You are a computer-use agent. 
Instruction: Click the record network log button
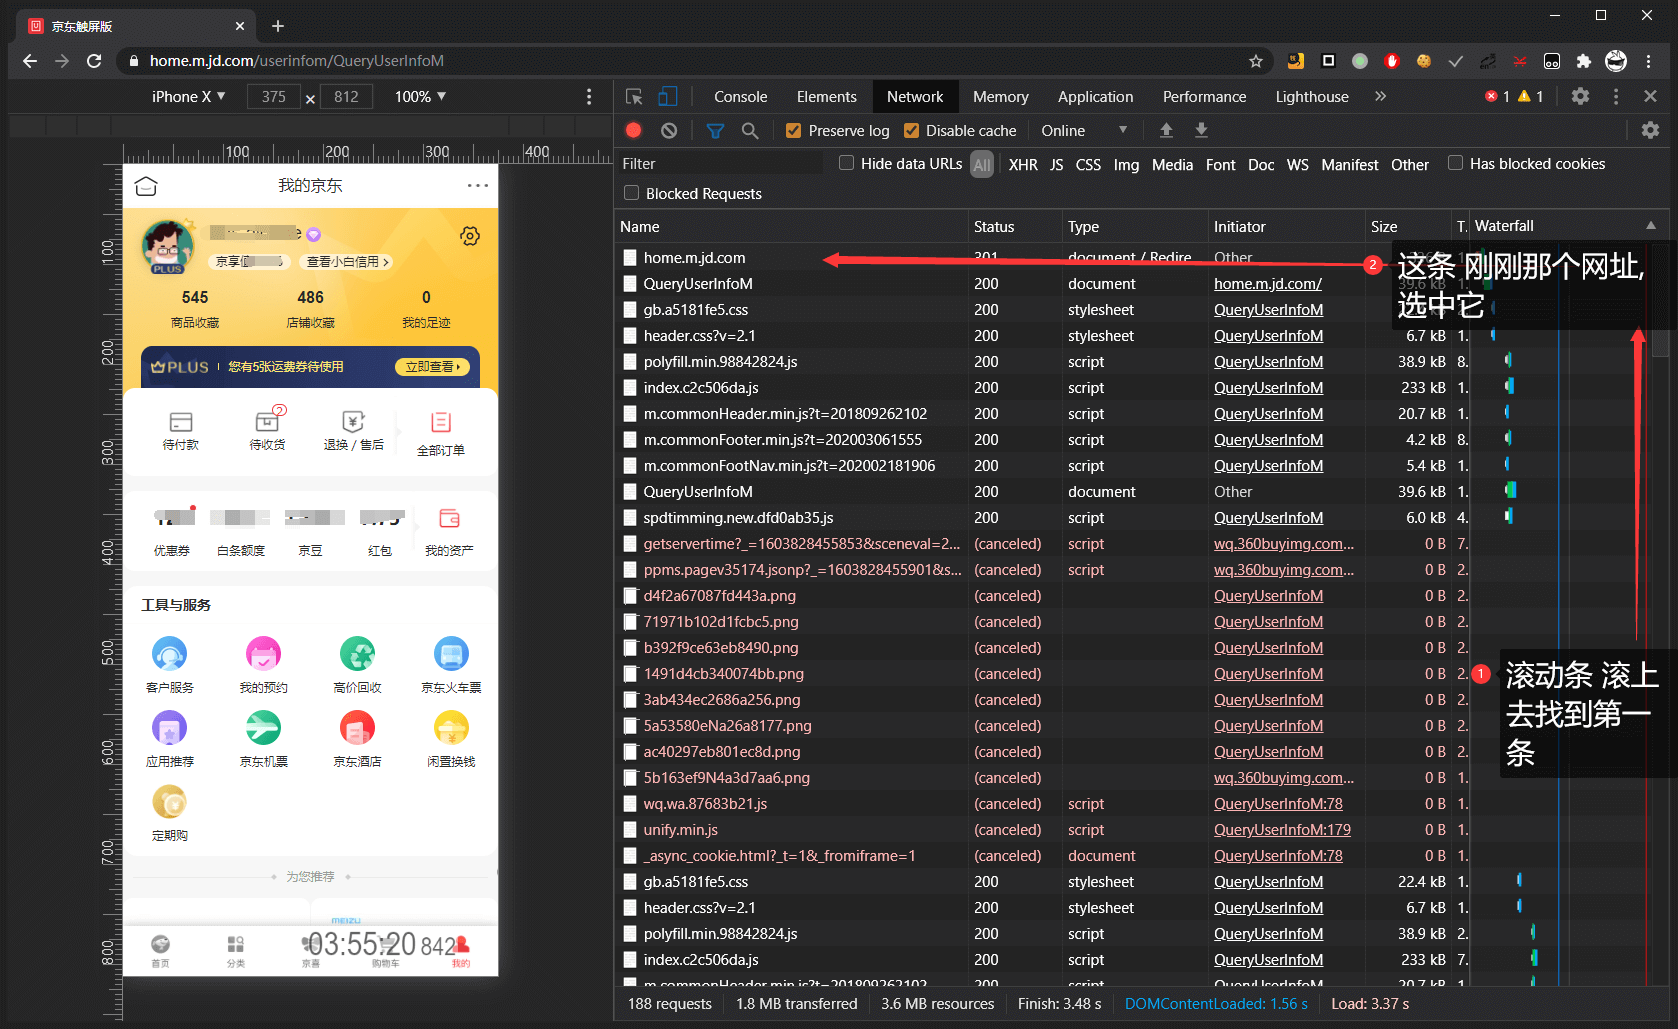(633, 130)
